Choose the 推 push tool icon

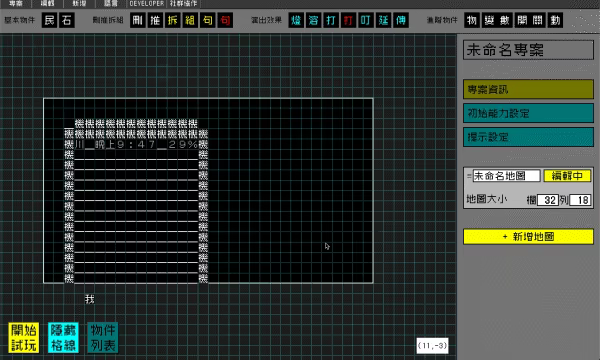155,20
